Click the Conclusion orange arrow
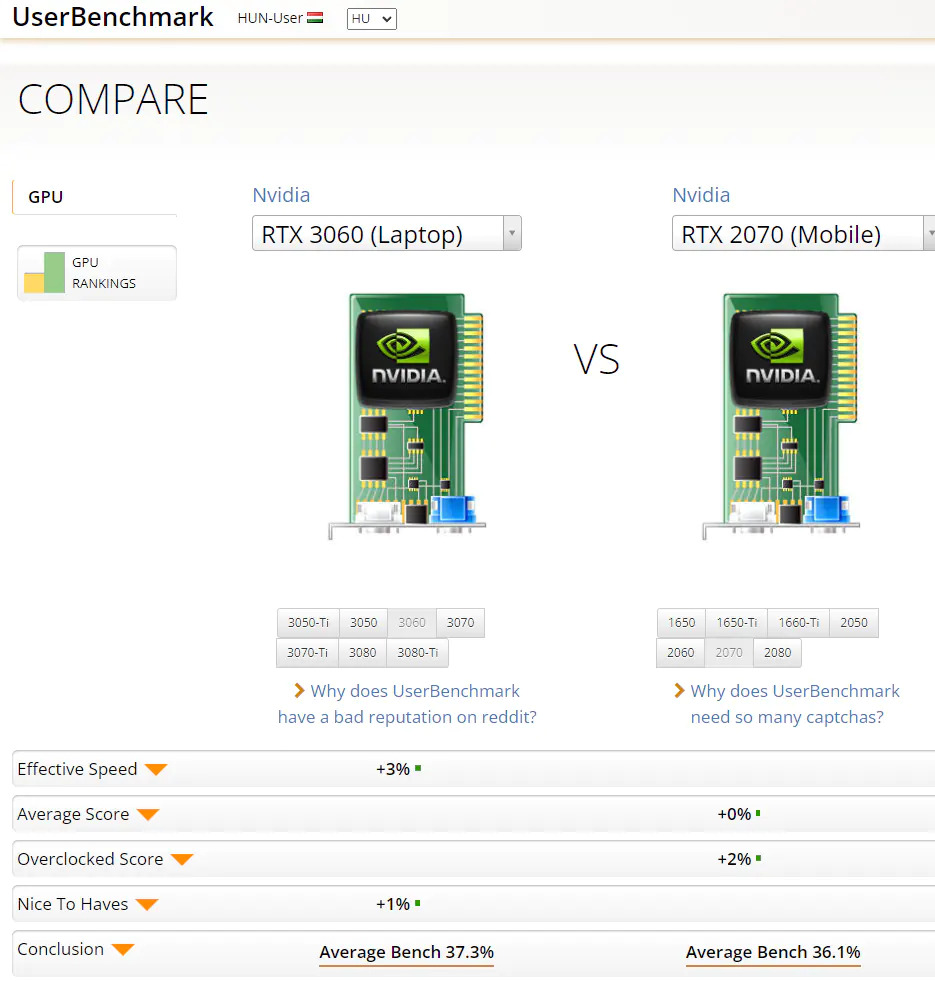Screen dimensions: 935x981 [123, 950]
